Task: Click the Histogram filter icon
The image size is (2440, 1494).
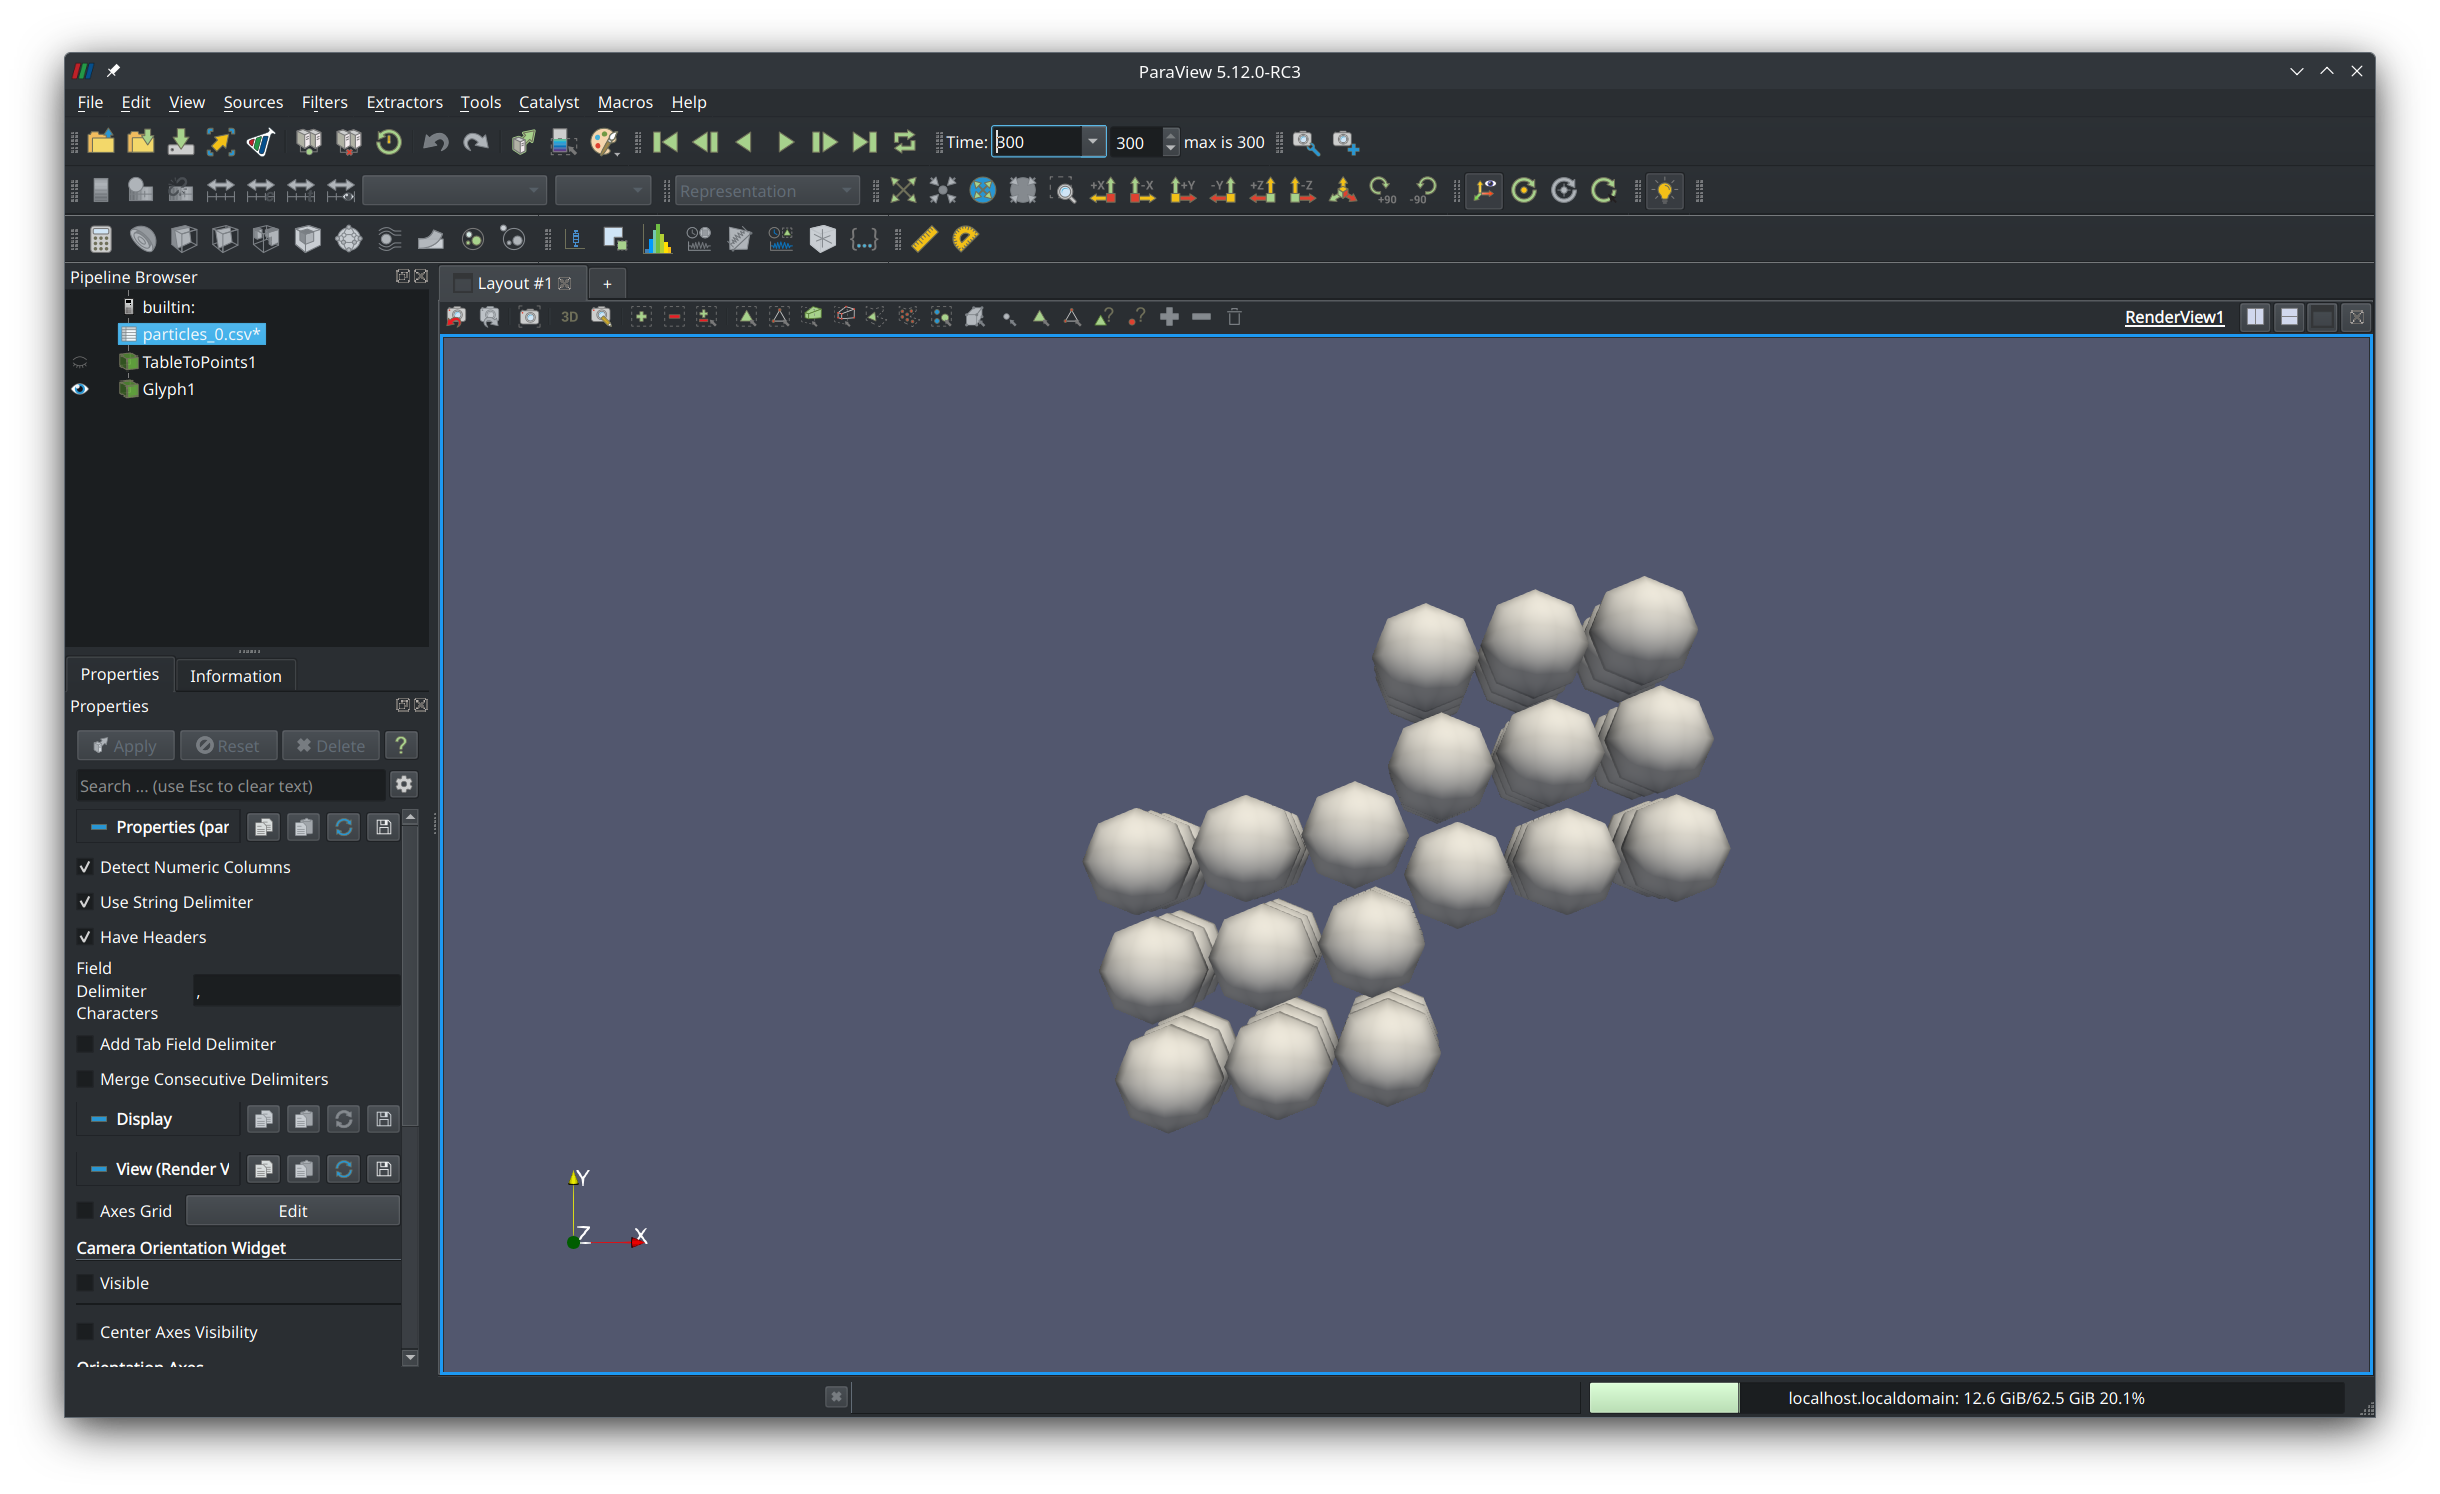Action: pos(656,238)
